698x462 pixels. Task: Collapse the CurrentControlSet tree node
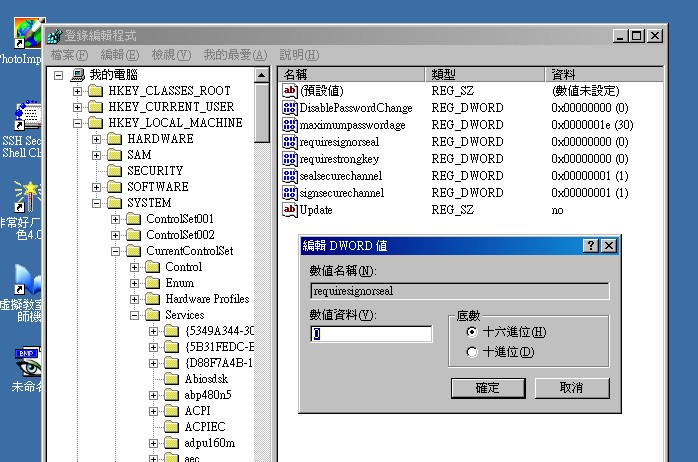point(116,251)
